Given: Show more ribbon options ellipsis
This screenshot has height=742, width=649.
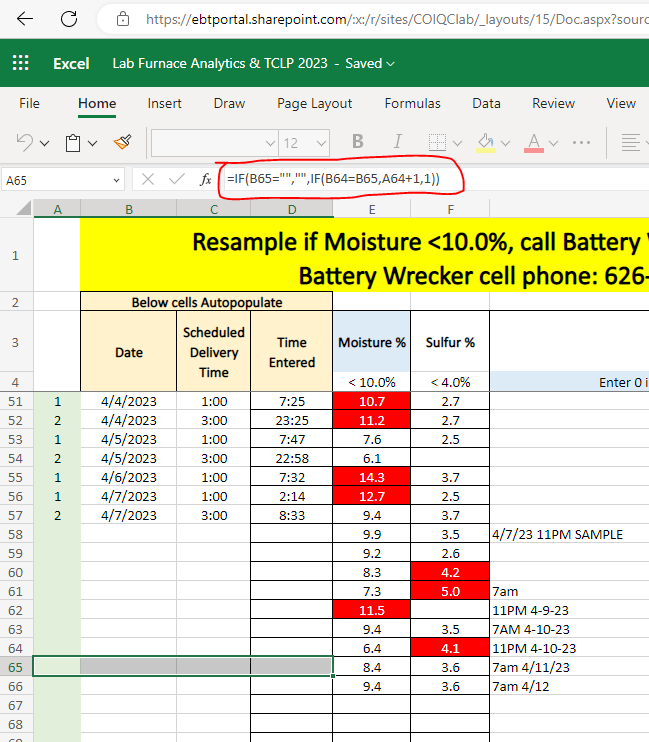Looking at the screenshot, I should click(x=581, y=142).
